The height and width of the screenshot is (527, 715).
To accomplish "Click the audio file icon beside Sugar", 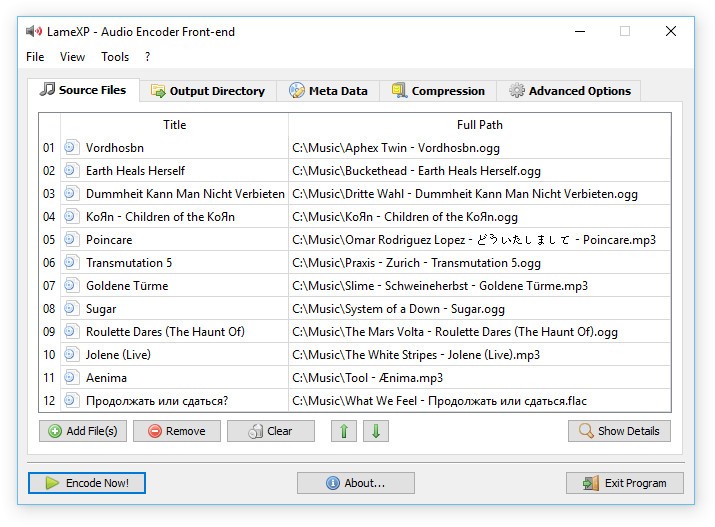I will (71, 309).
